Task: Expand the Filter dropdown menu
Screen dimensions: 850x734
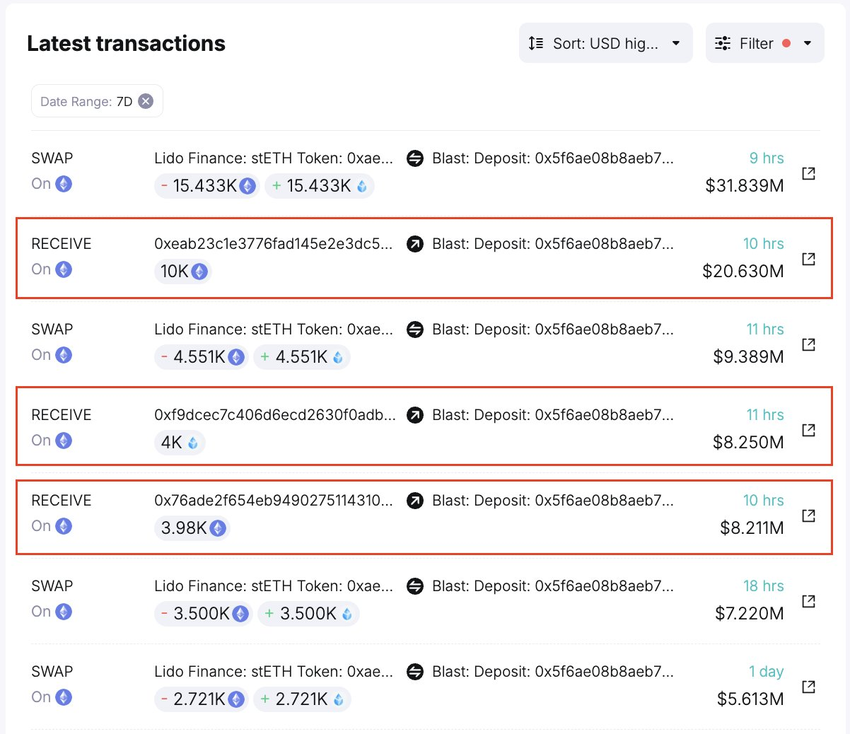Action: pyautogui.click(x=765, y=43)
